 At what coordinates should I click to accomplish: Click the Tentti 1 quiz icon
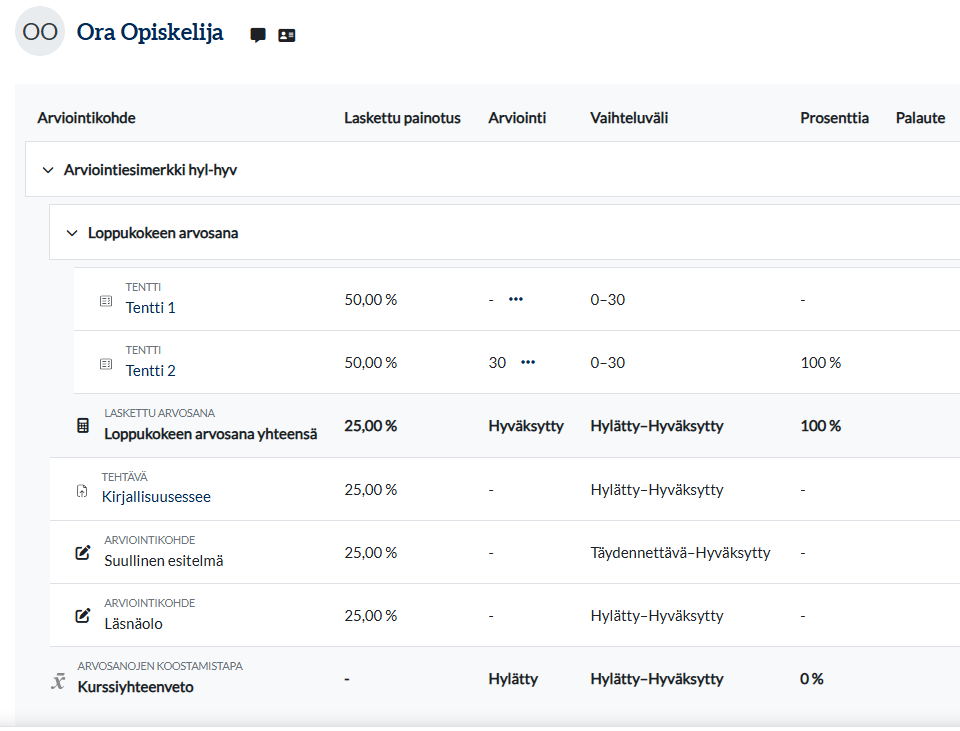tap(106, 300)
